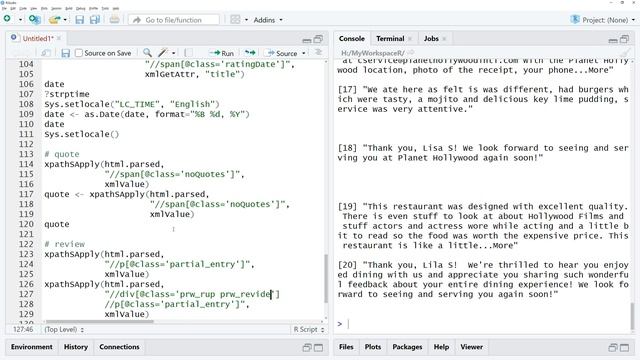Image resolution: width=640 pixels, height=360 pixels.
Task: Minimize the console pane
Action: (x=613, y=40)
